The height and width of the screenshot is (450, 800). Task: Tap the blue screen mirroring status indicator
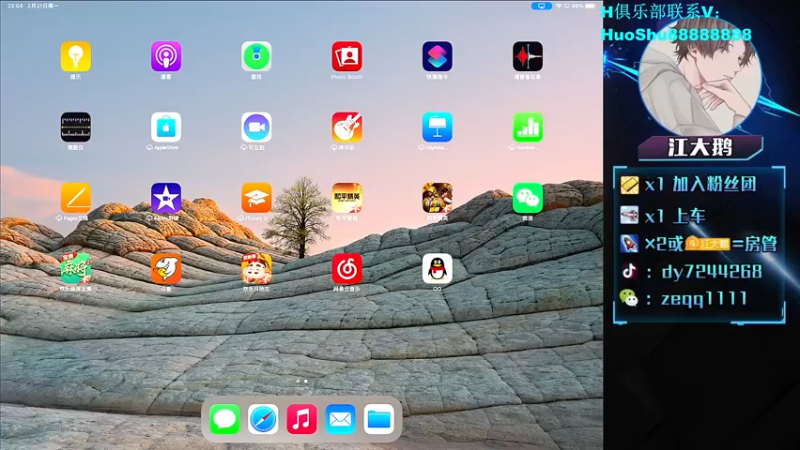(x=541, y=6)
